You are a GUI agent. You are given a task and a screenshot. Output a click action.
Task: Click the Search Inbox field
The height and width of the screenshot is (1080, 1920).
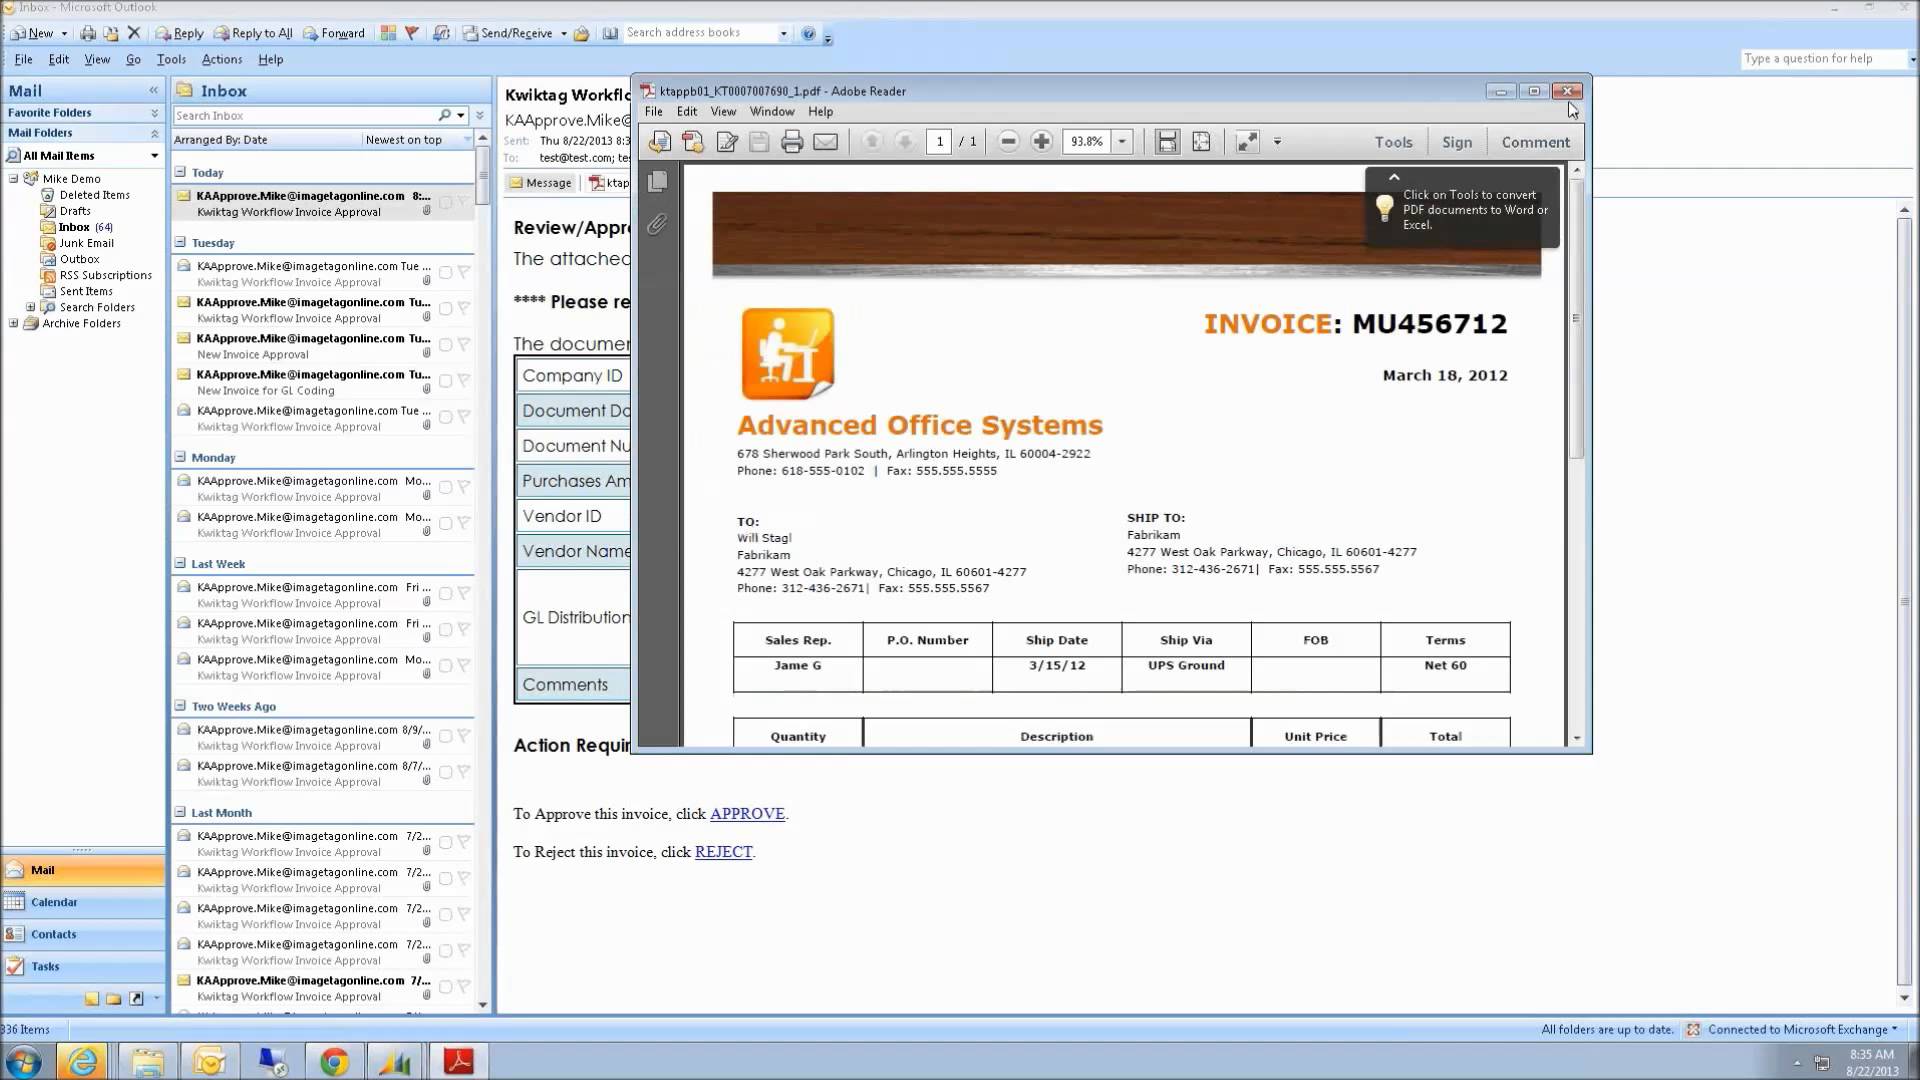[x=305, y=116]
